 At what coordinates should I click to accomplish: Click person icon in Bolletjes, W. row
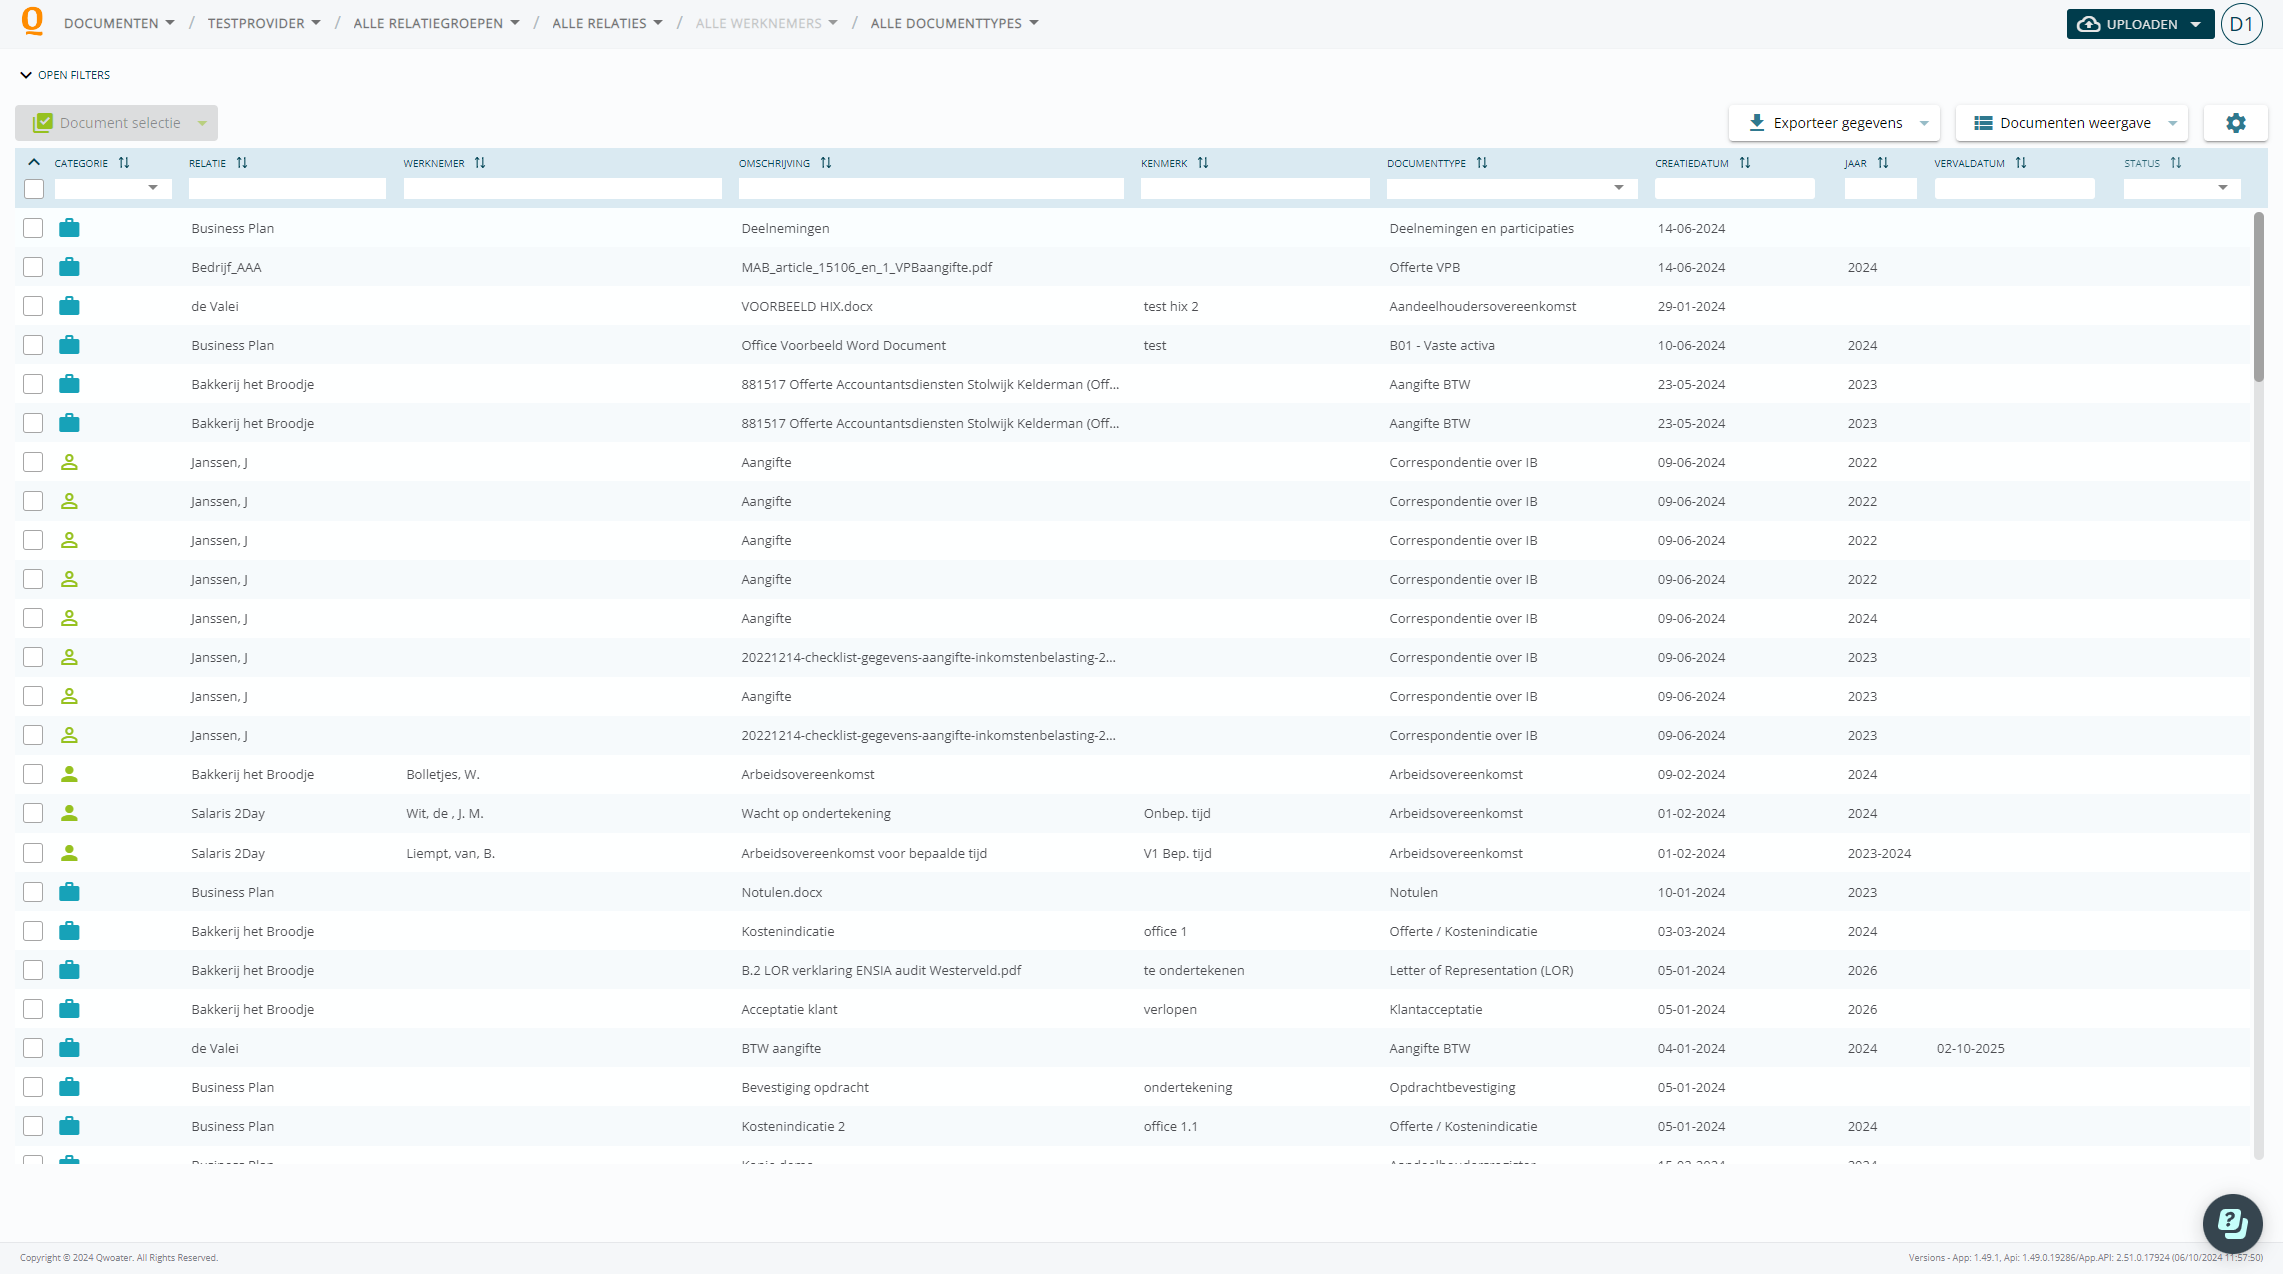(x=69, y=774)
